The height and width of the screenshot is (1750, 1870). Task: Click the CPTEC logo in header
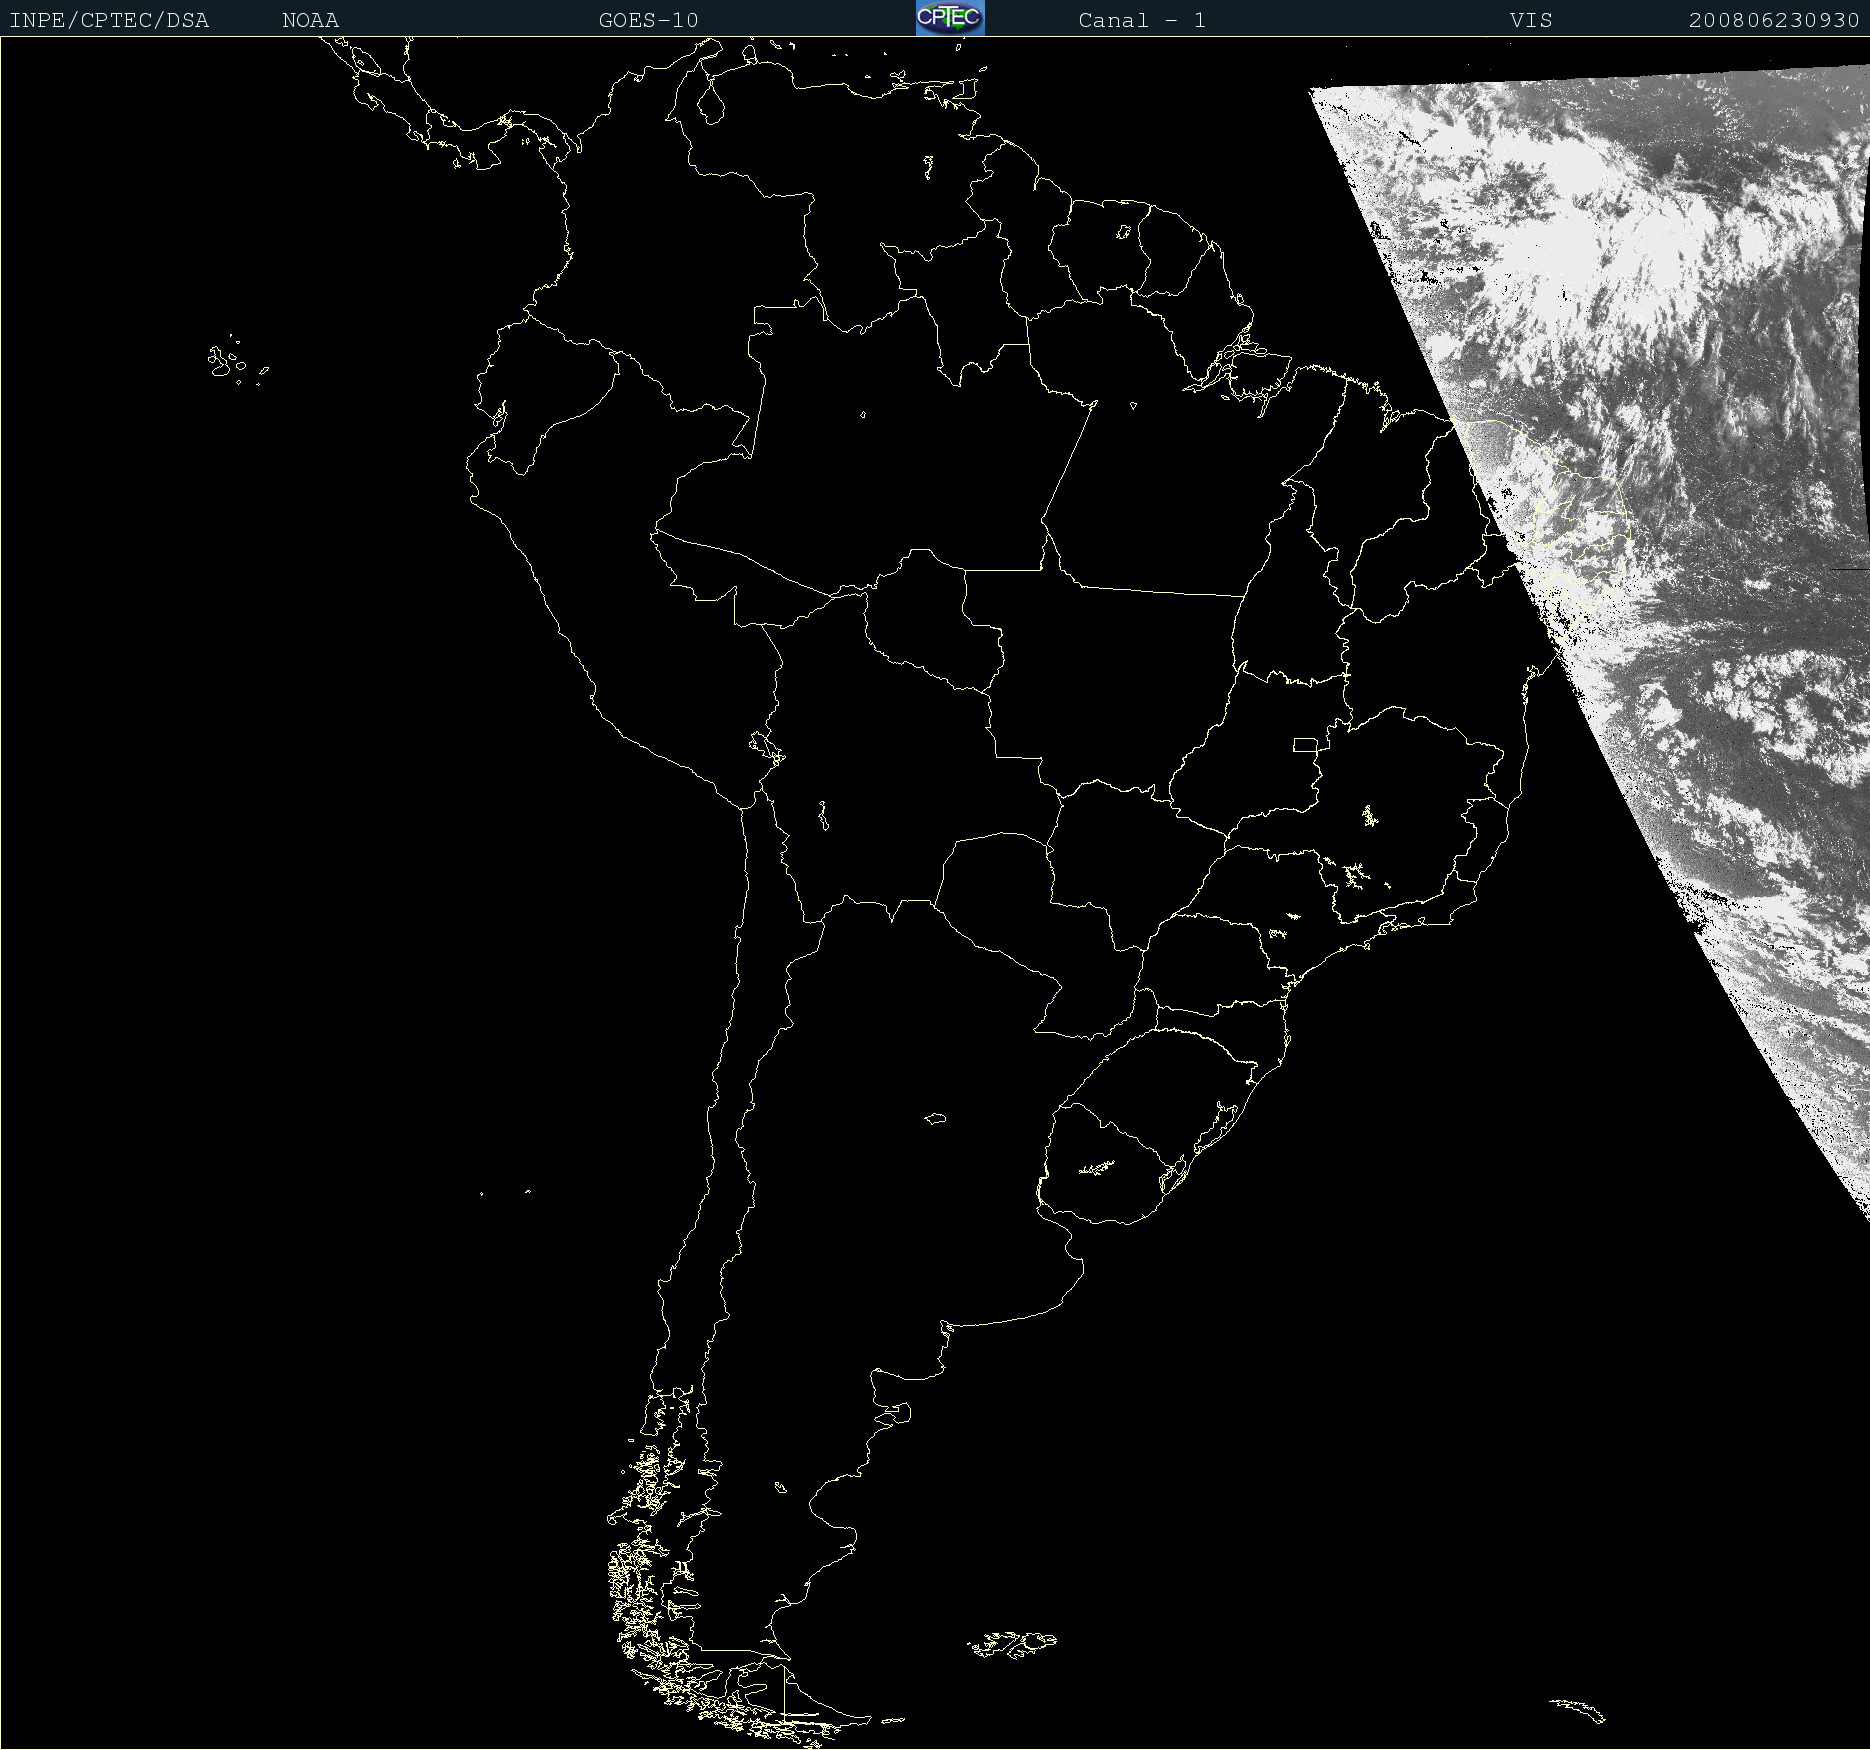click(950, 18)
